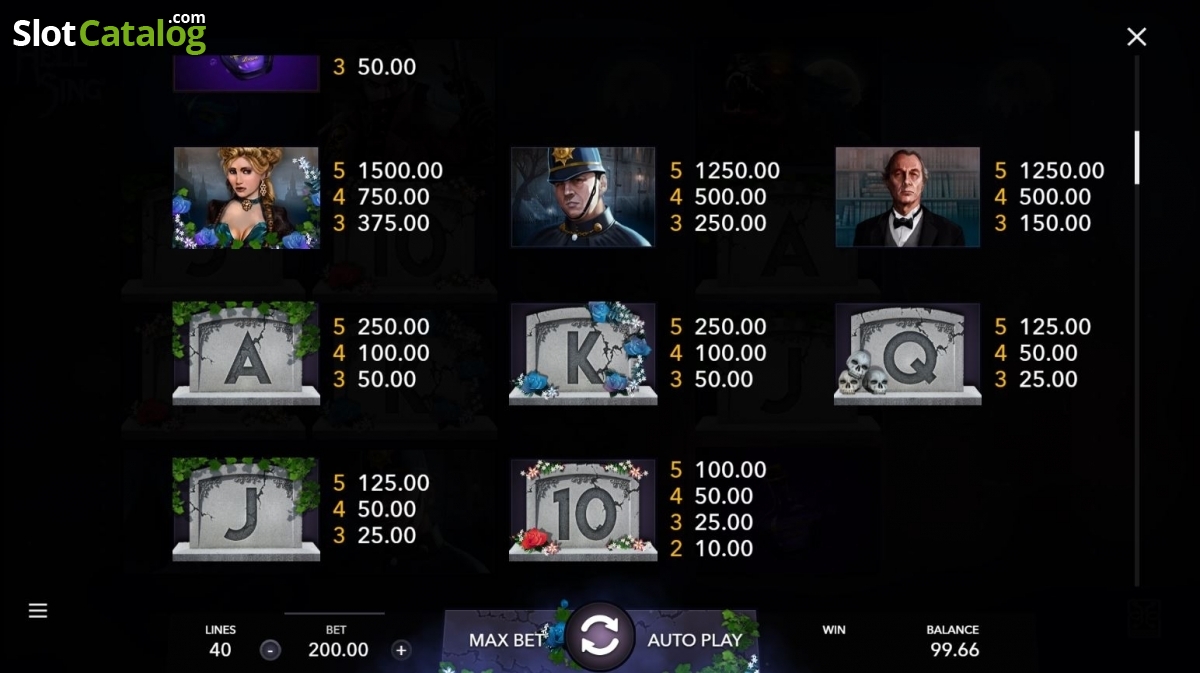Image resolution: width=1200 pixels, height=673 pixels.
Task: Click the Q tombstone with skulls
Action: coord(908,353)
